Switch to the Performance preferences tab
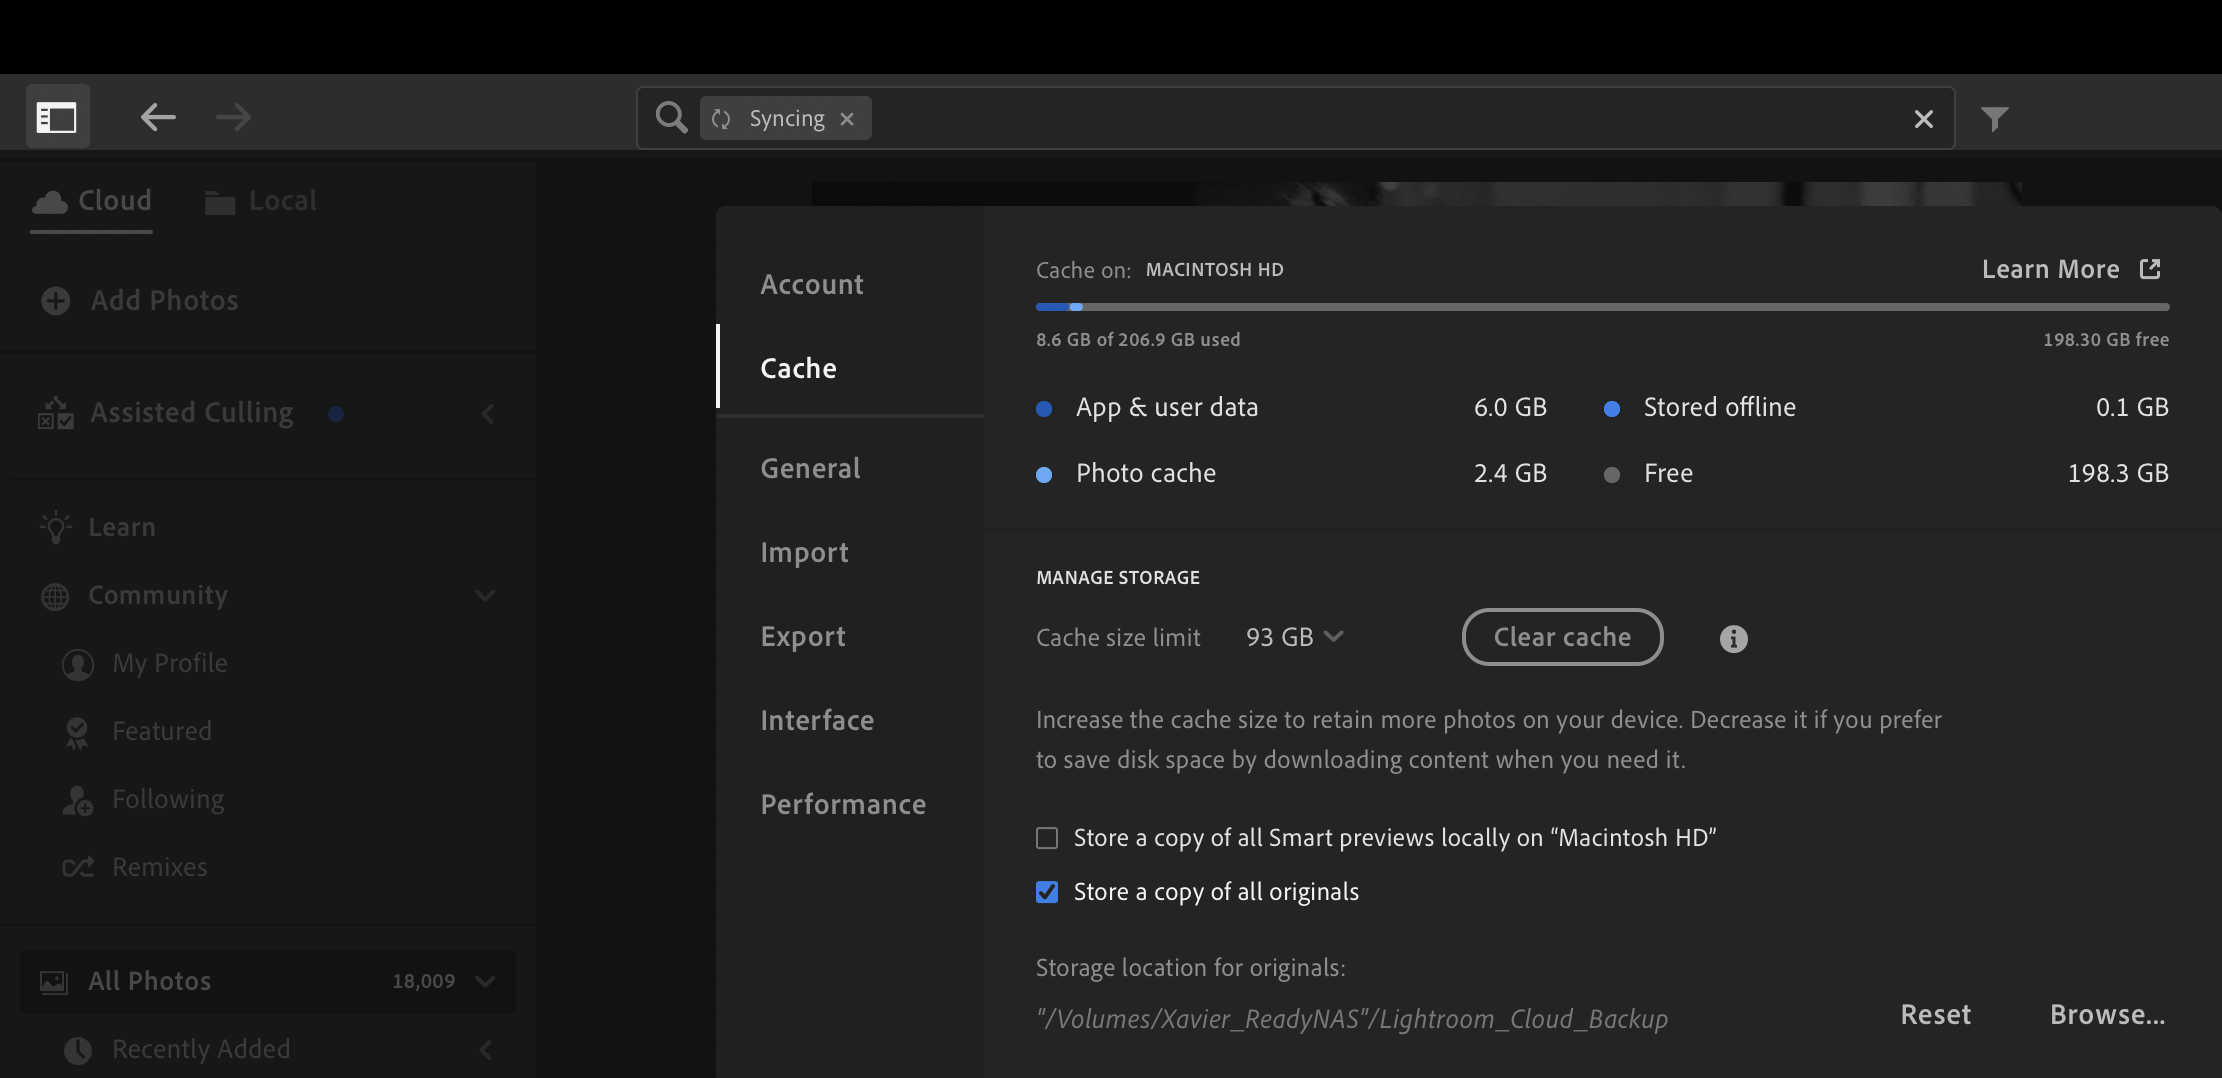The height and width of the screenshot is (1078, 2222). pyautogui.click(x=843, y=805)
